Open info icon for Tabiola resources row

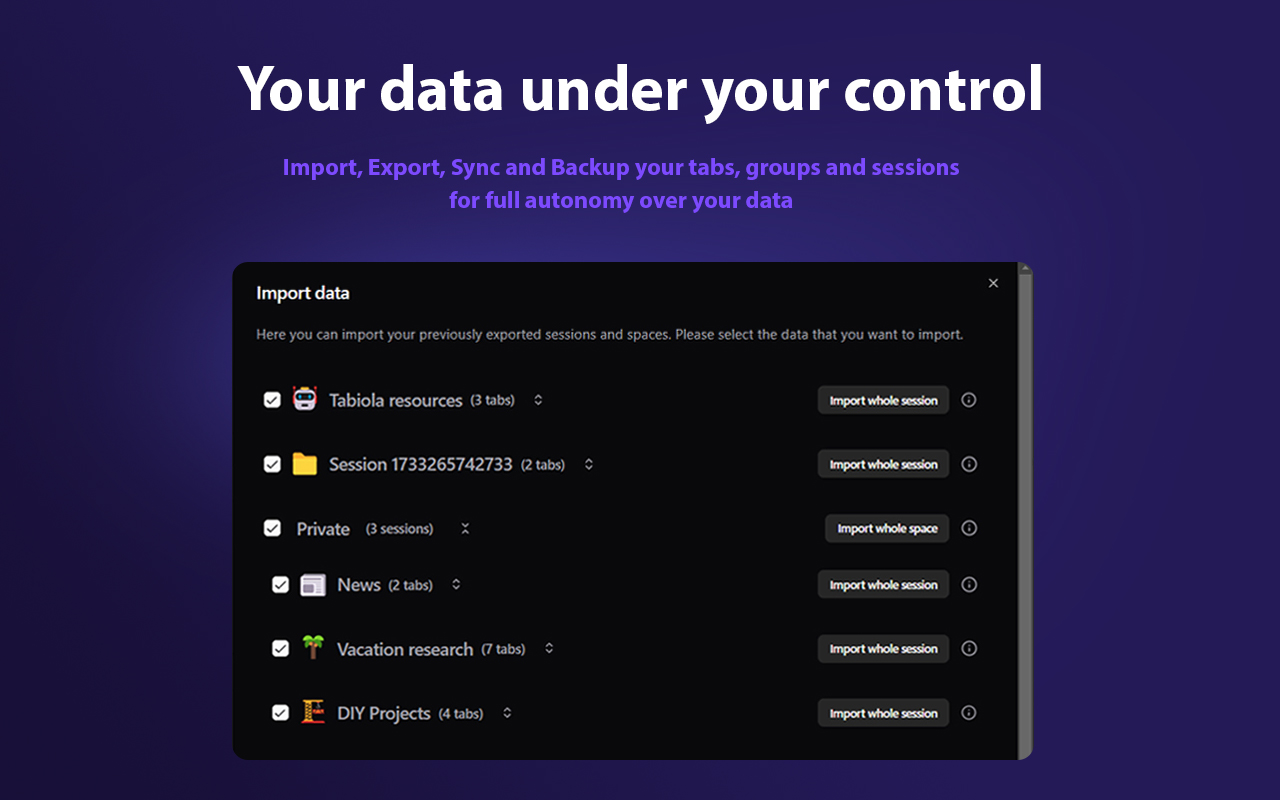tap(968, 400)
